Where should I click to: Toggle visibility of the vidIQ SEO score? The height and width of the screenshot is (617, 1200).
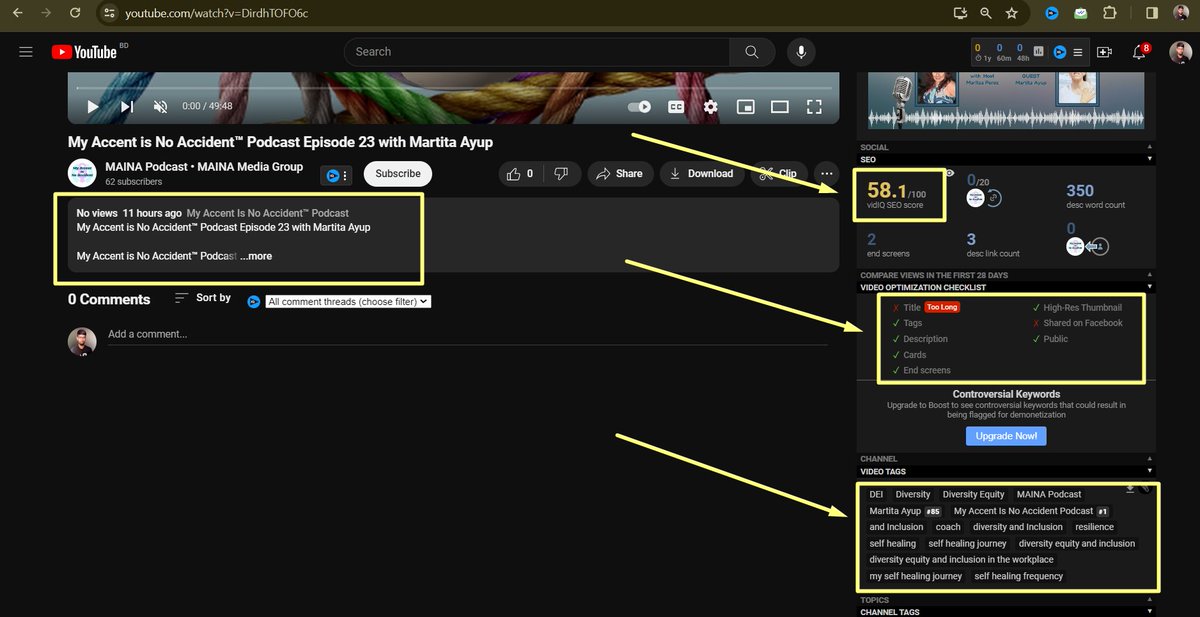point(950,172)
